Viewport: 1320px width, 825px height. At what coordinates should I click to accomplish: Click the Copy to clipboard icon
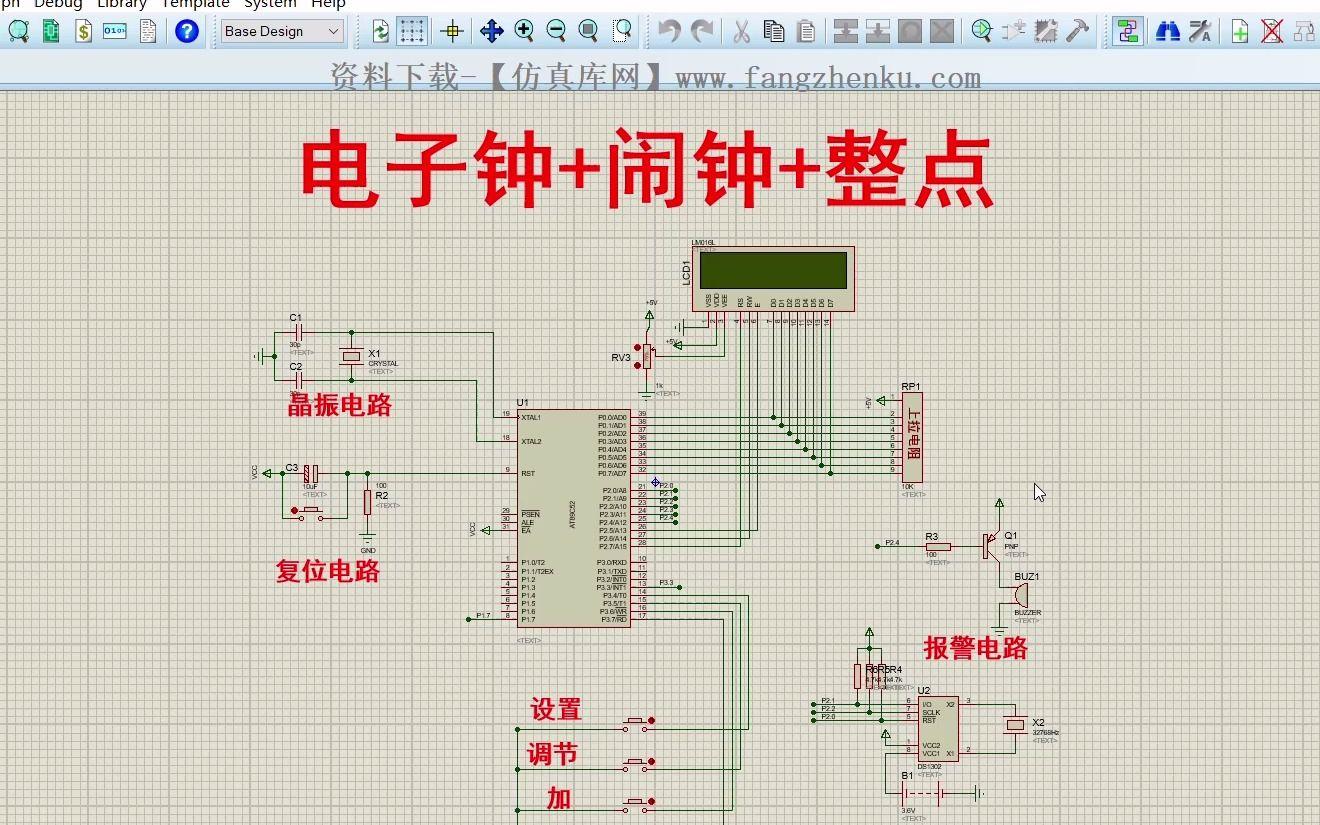773,31
